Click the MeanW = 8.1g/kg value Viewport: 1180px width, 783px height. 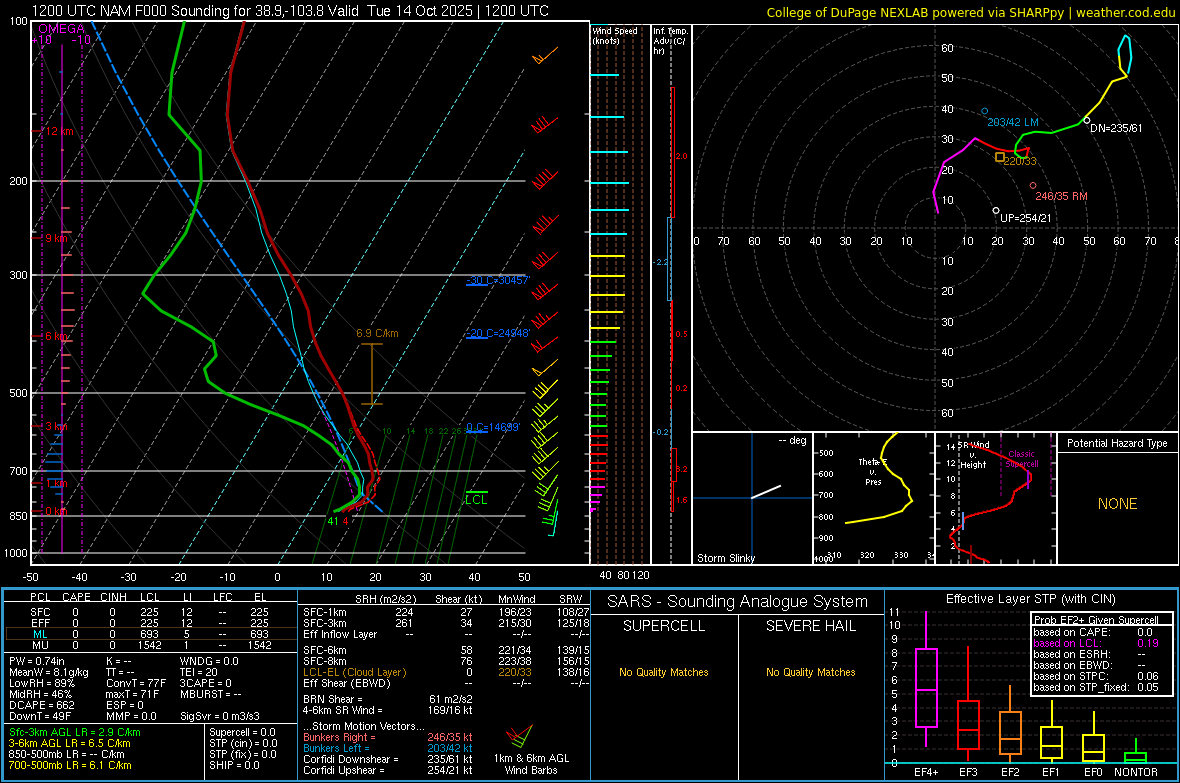tap(48, 672)
